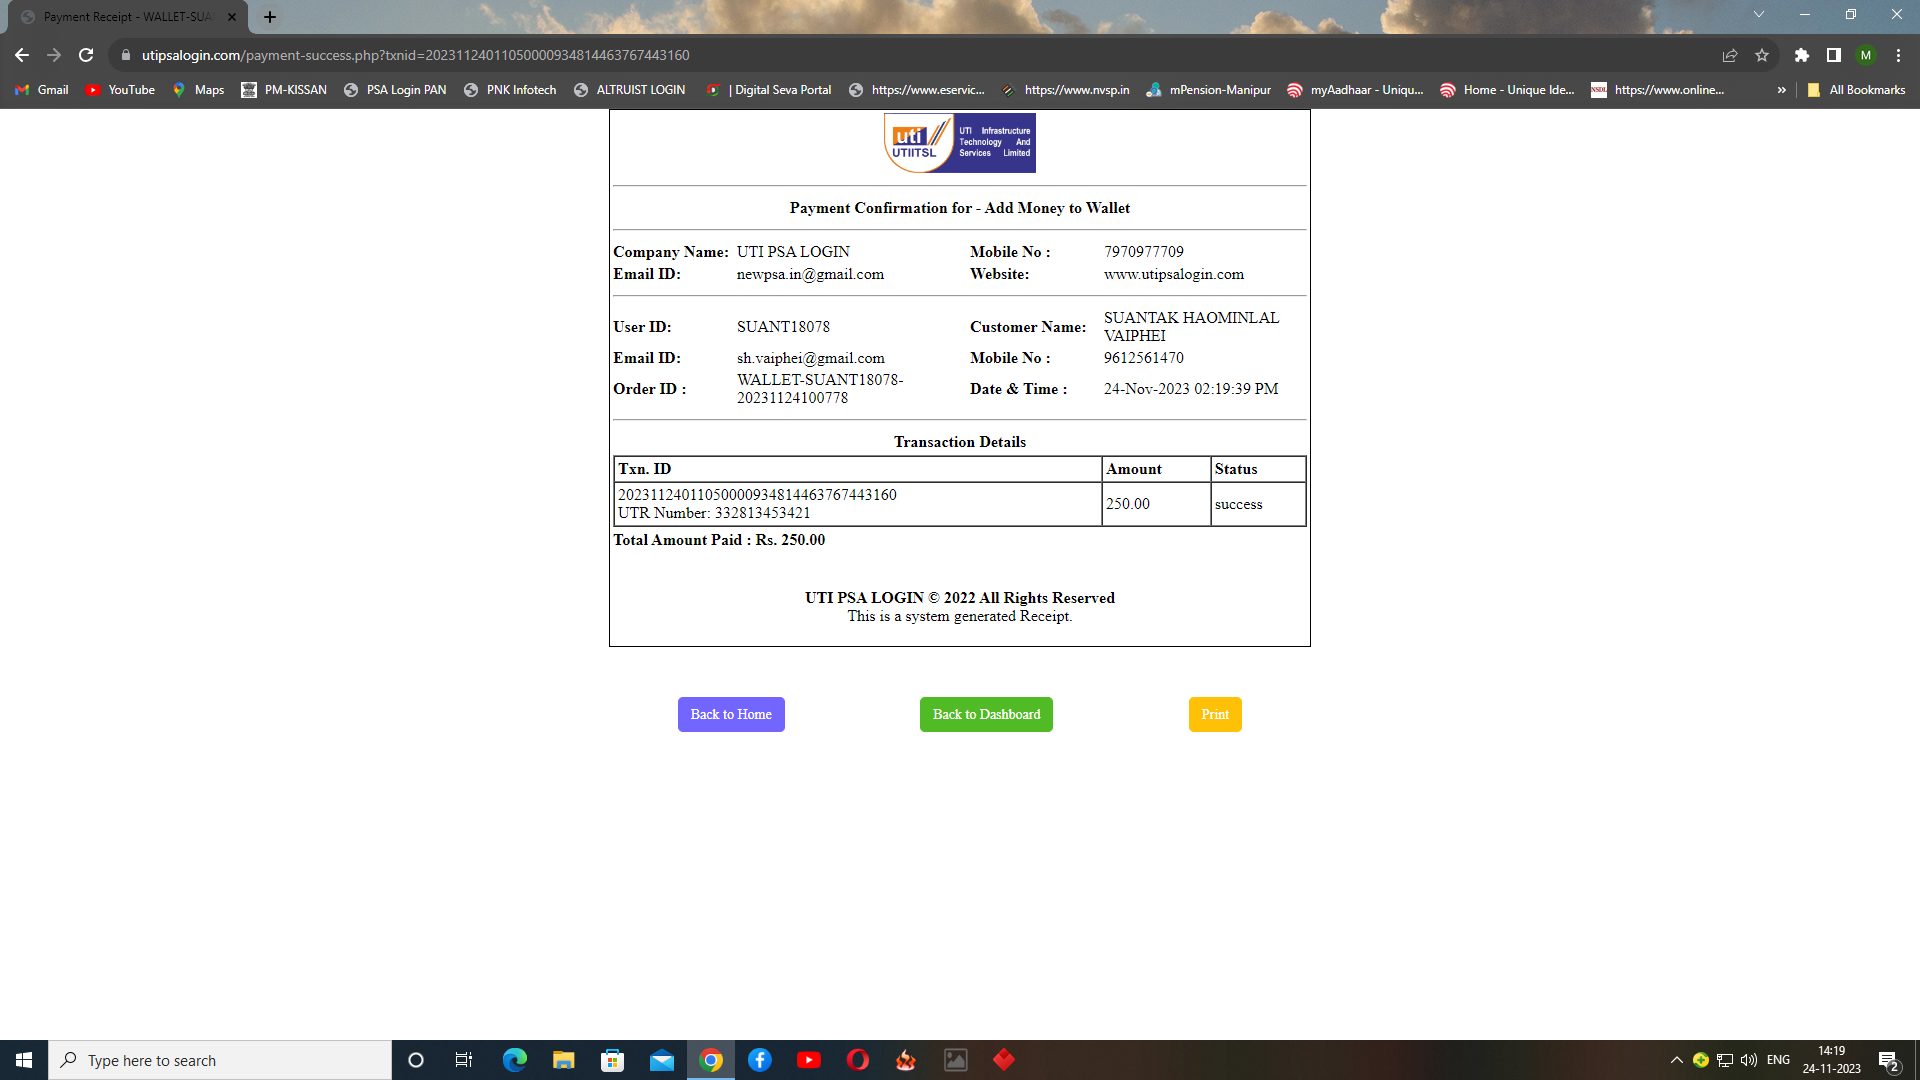Open the tab search dropdown arrow
The image size is (1920, 1080).
[1758, 14]
